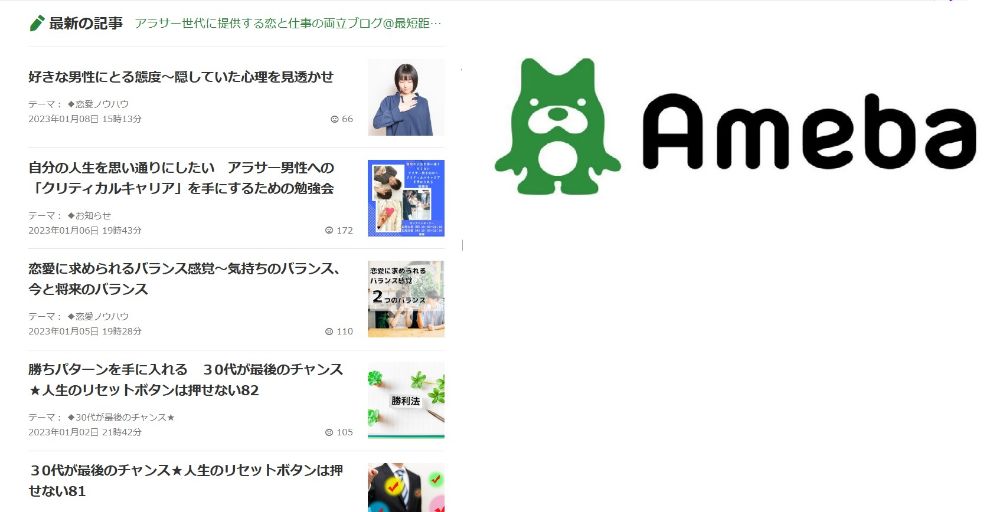Click the blue study session flyer thumbnail

[x=406, y=198]
